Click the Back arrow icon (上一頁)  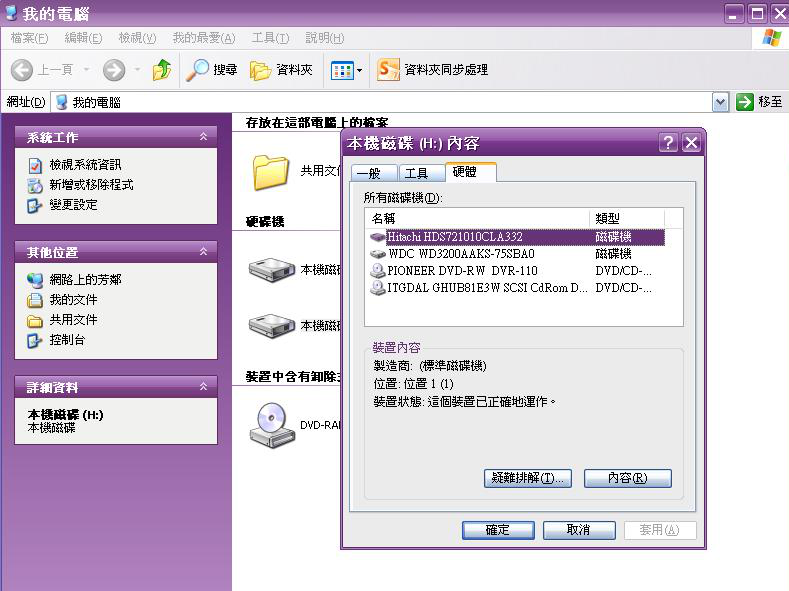[x=22, y=69]
